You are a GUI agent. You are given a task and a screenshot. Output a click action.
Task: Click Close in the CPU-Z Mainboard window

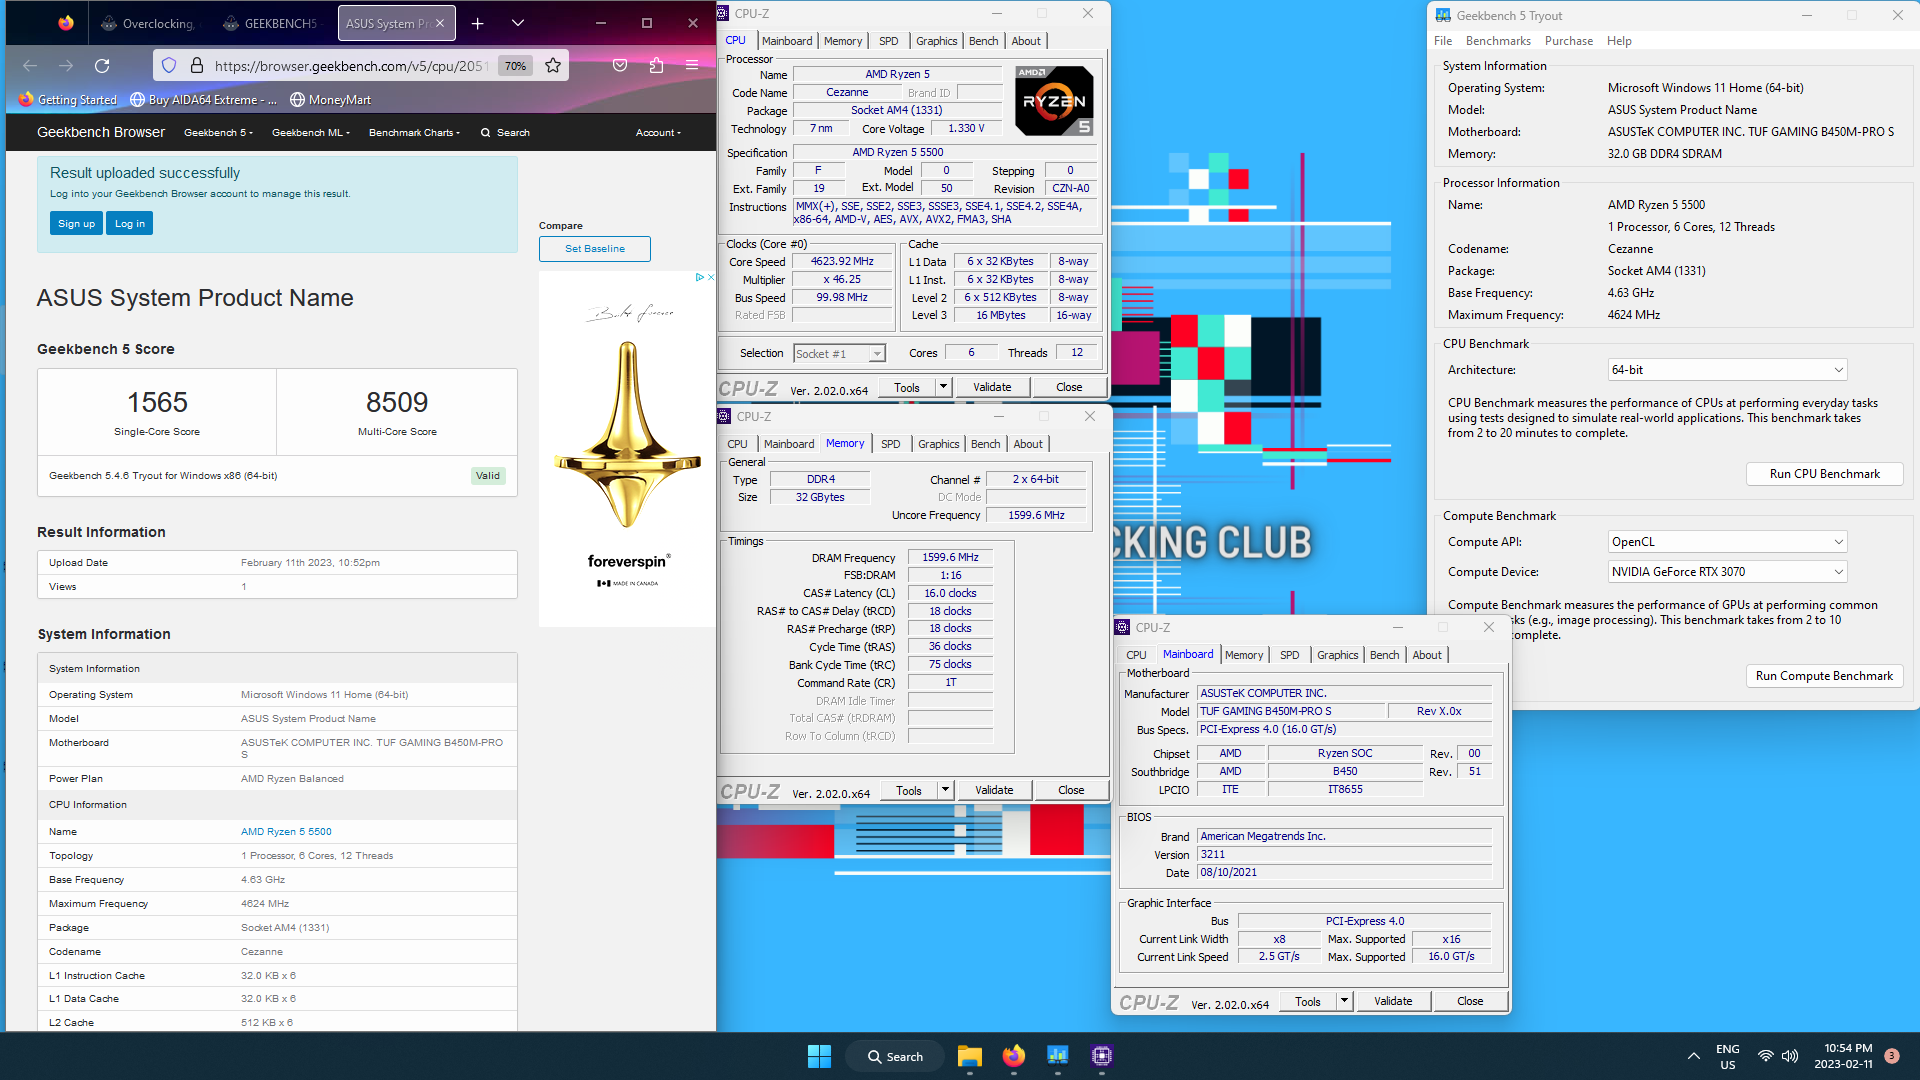(x=1470, y=1001)
